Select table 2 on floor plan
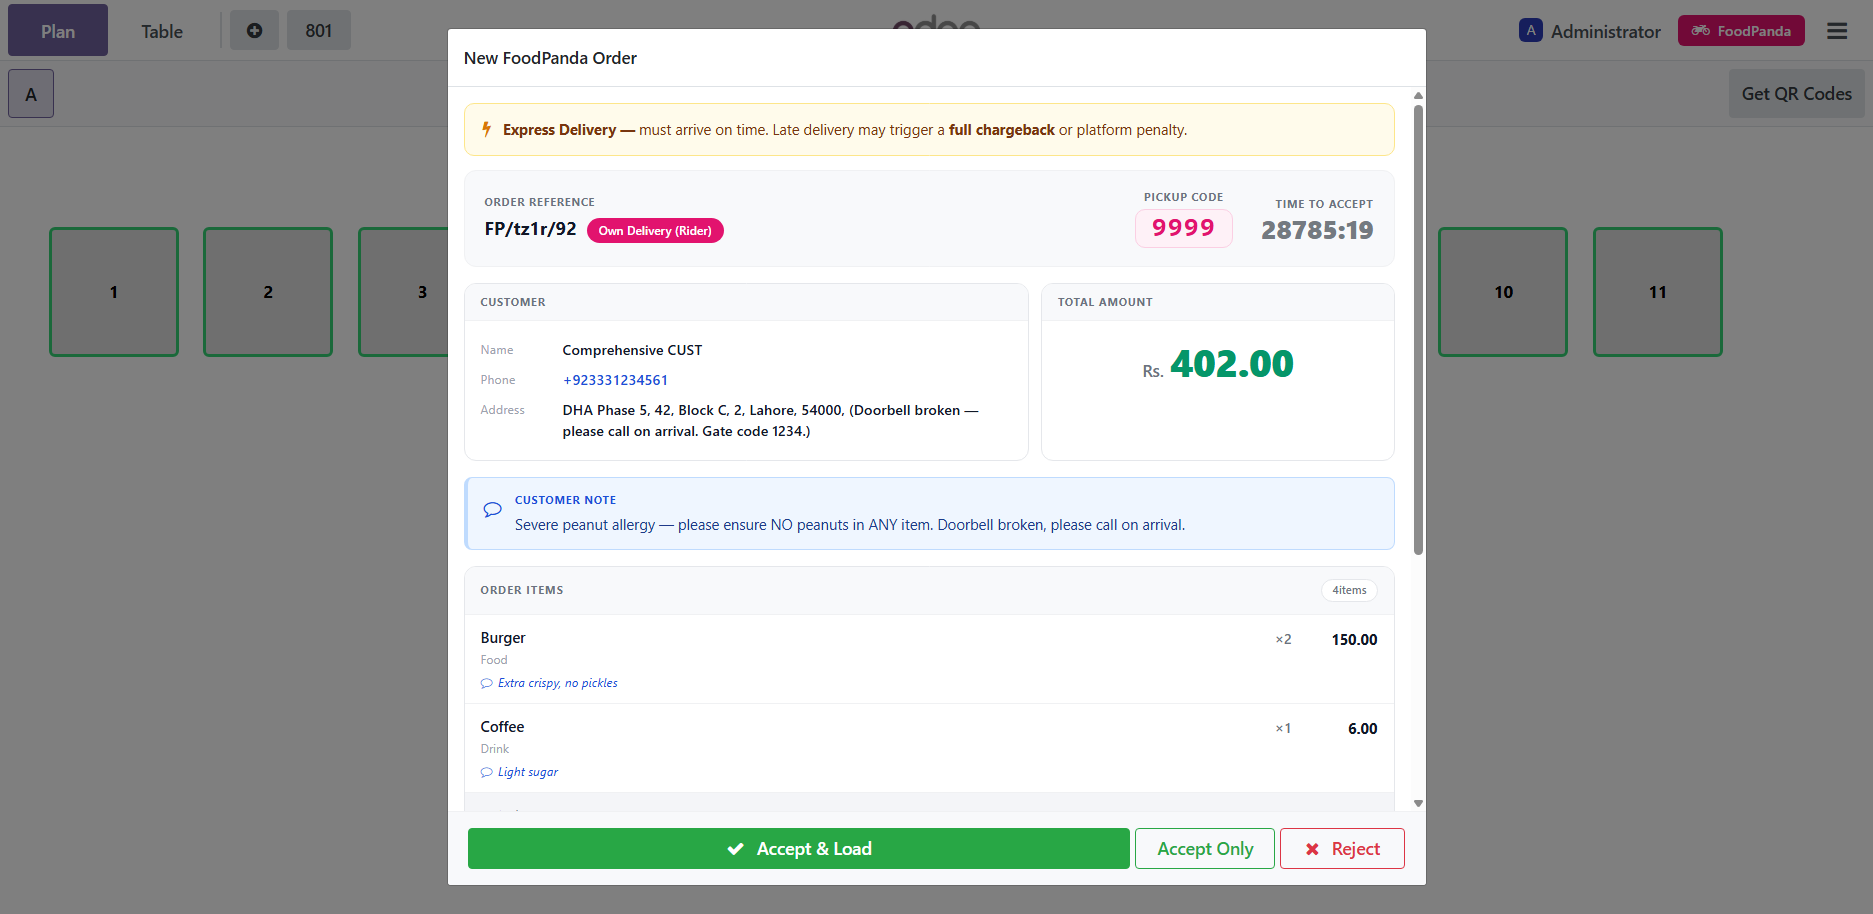1873x914 pixels. (268, 292)
